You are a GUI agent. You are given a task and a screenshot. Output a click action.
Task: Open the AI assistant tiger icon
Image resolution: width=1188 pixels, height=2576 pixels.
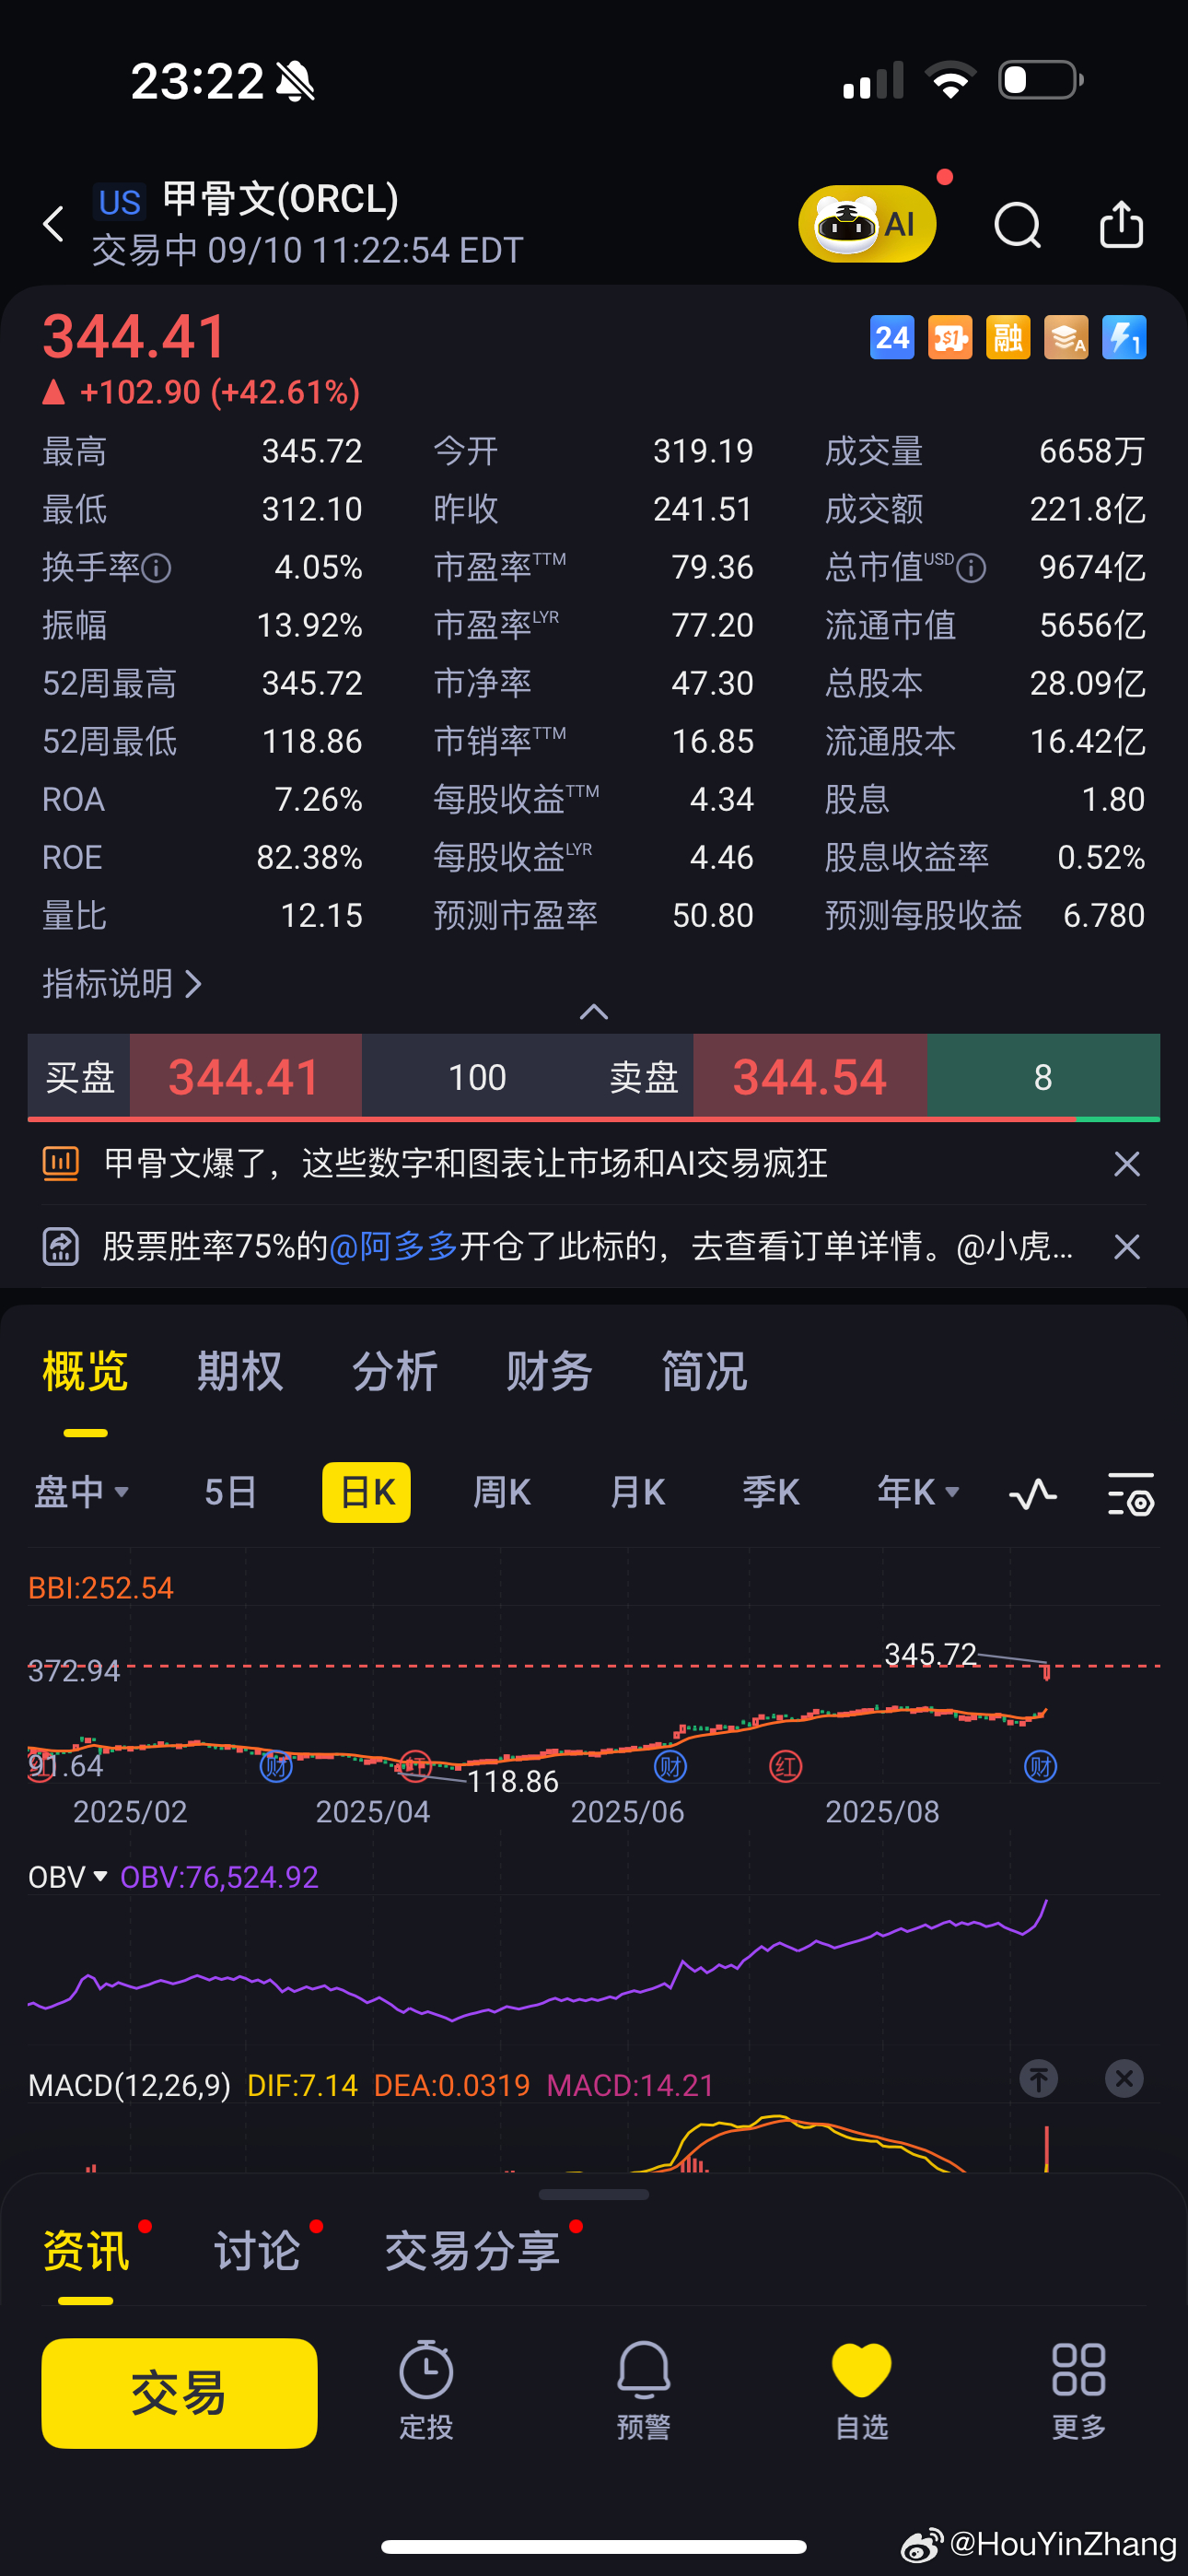point(867,224)
